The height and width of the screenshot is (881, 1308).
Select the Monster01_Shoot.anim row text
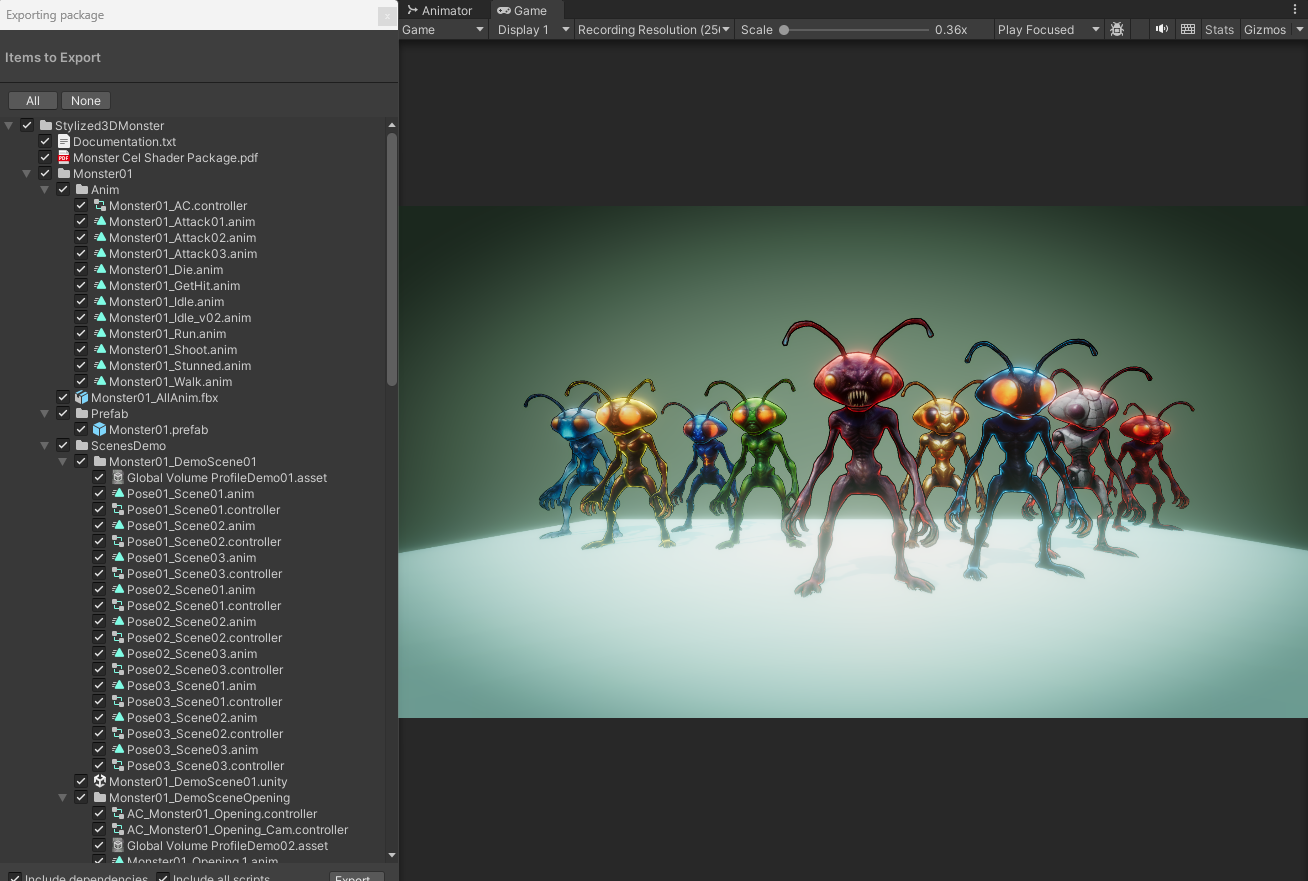[173, 350]
